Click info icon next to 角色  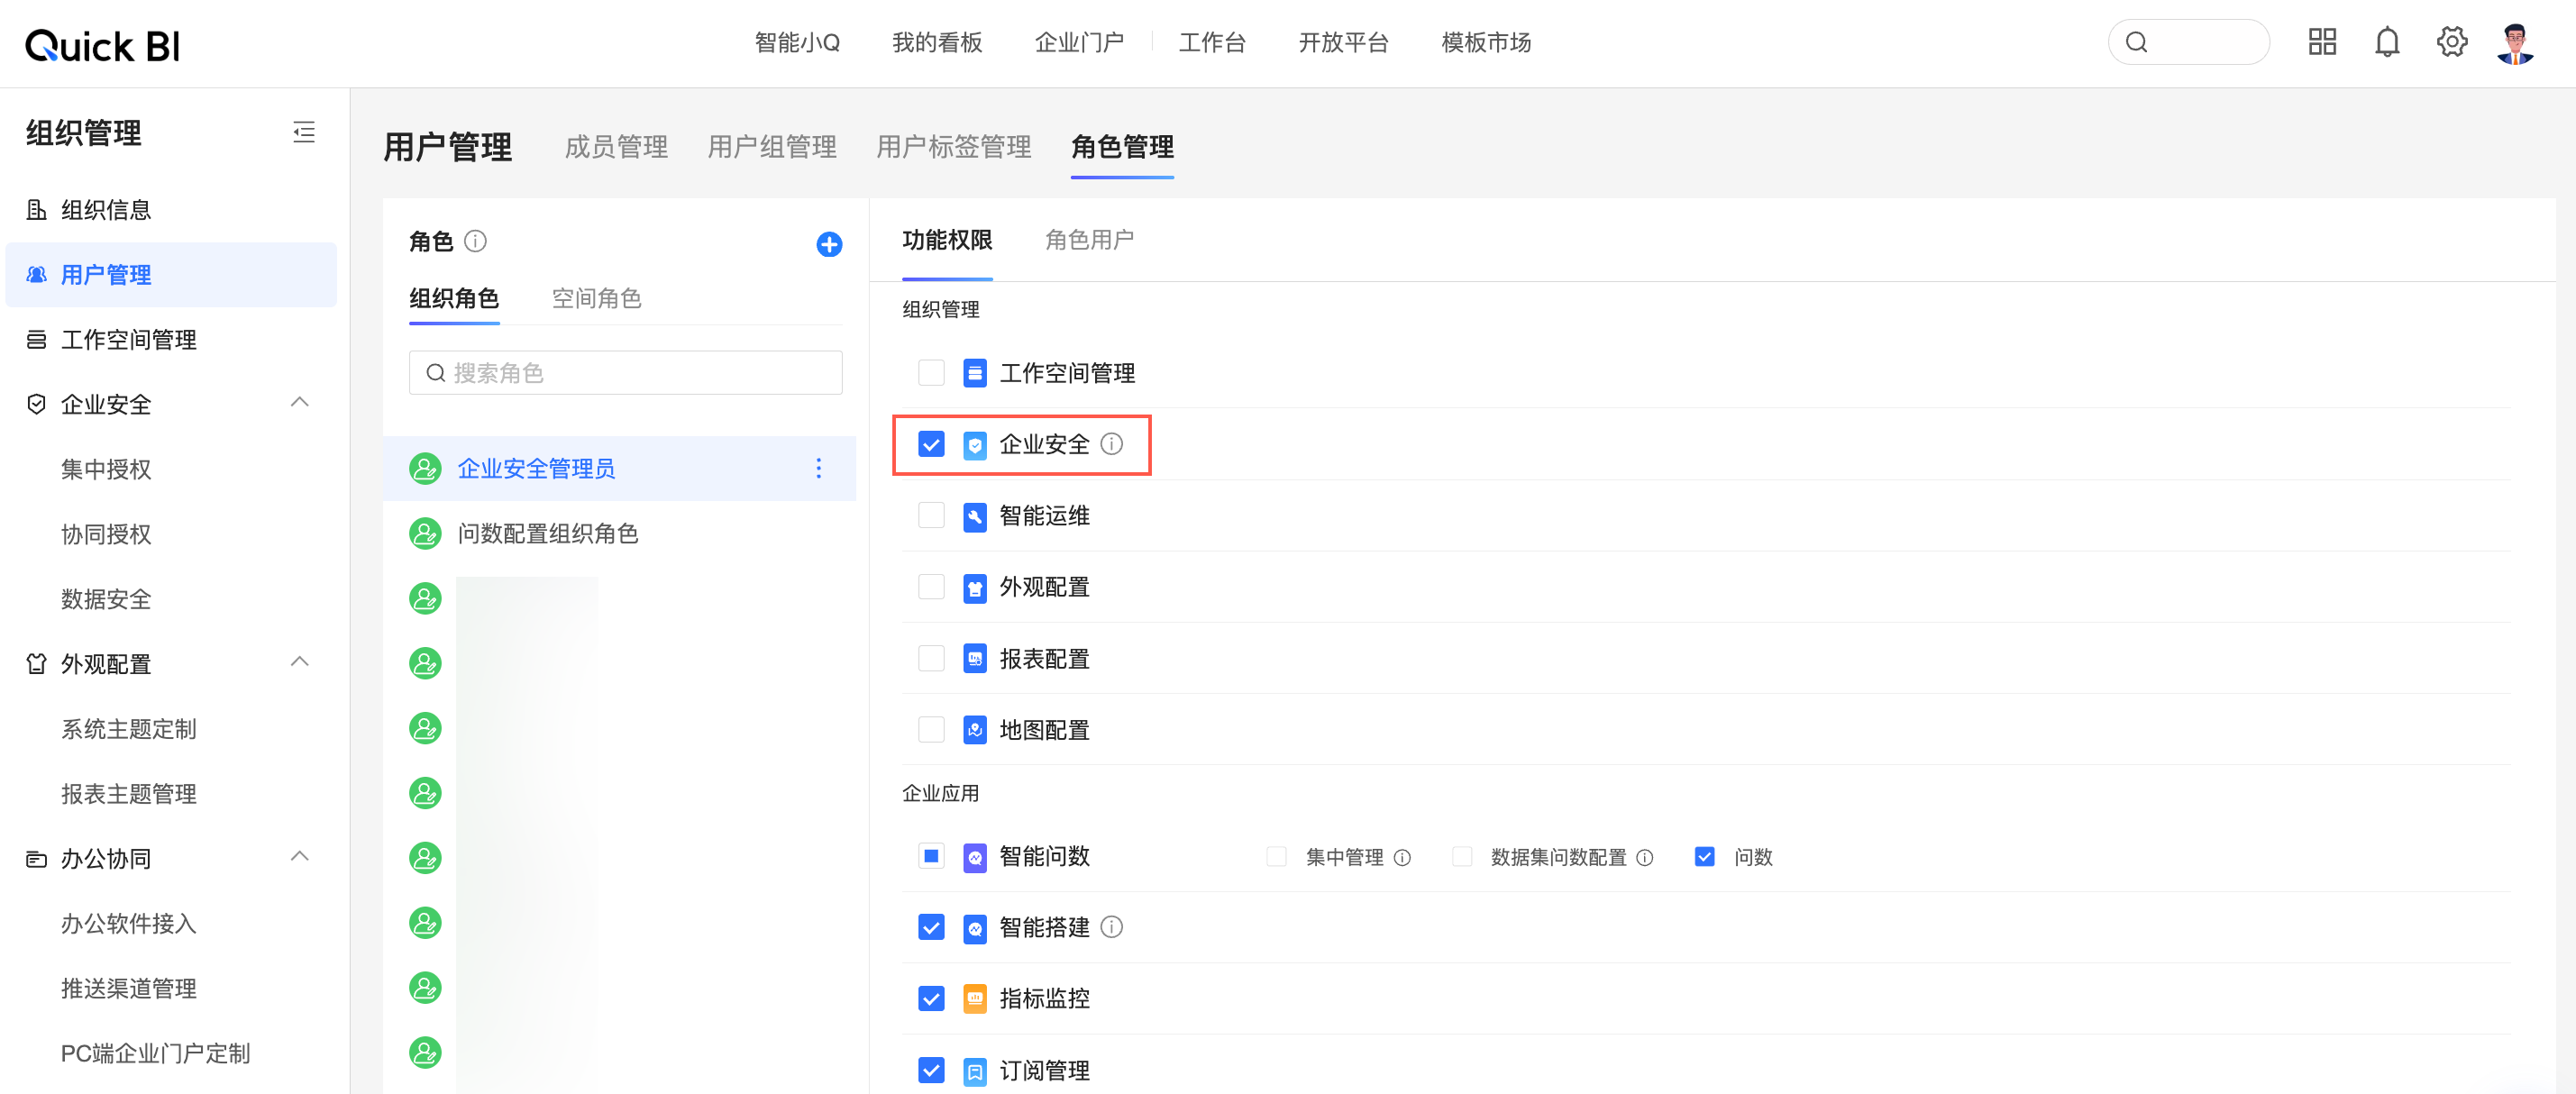[x=476, y=241]
